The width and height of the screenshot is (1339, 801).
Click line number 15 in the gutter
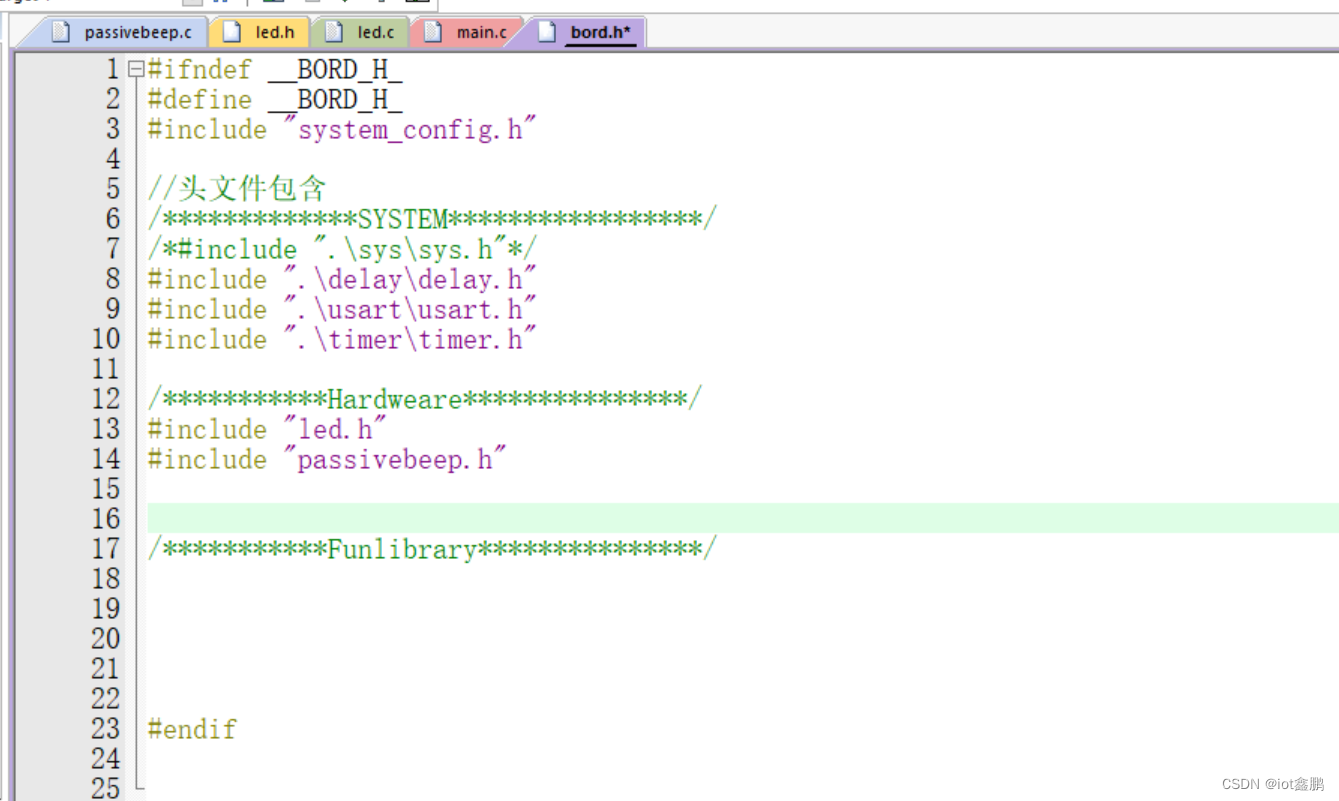tap(106, 489)
